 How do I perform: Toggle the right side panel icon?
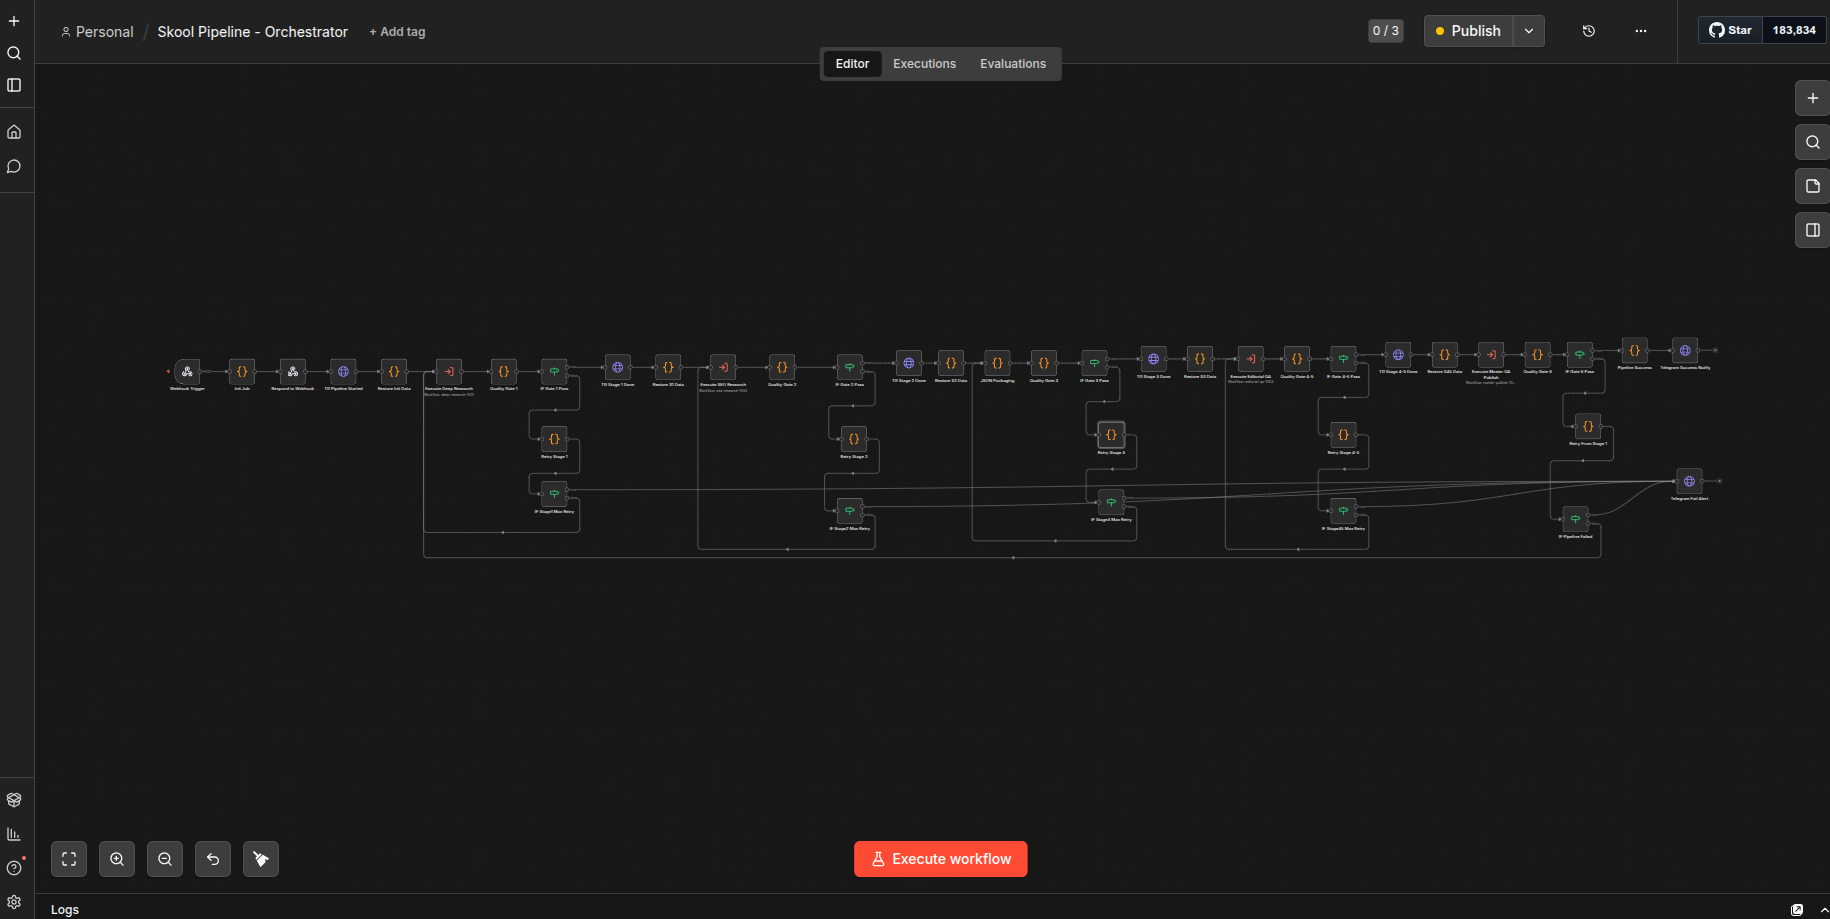pyautogui.click(x=1812, y=230)
